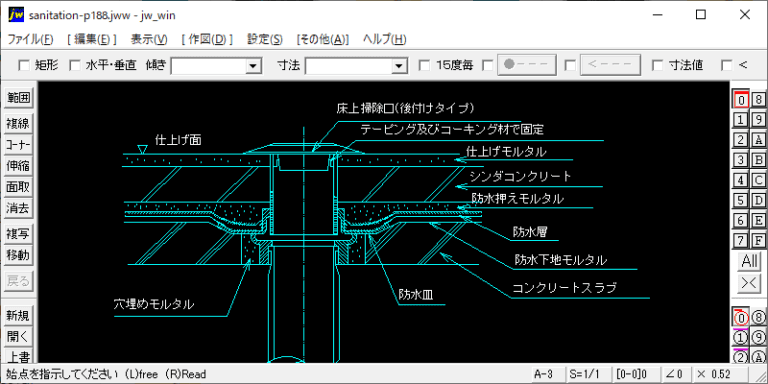
Task: Select layer B square button
Action: click(759, 160)
